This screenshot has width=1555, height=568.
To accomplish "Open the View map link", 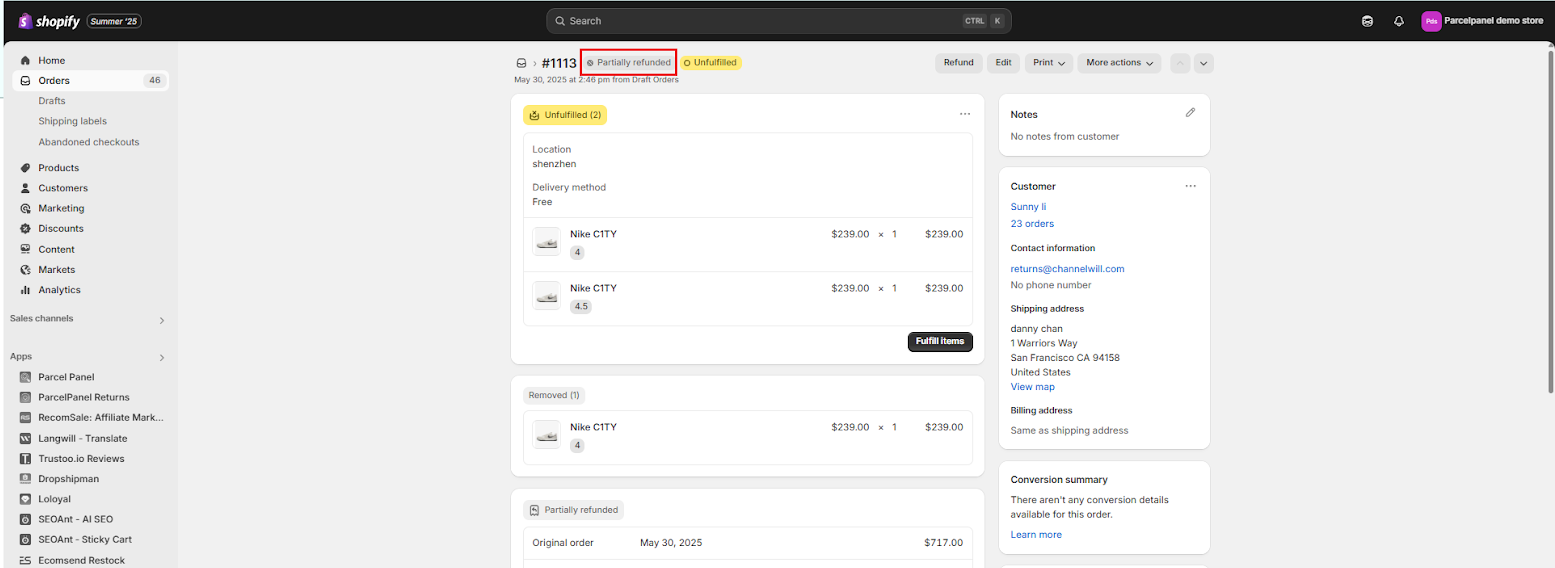I will pos(1032,387).
